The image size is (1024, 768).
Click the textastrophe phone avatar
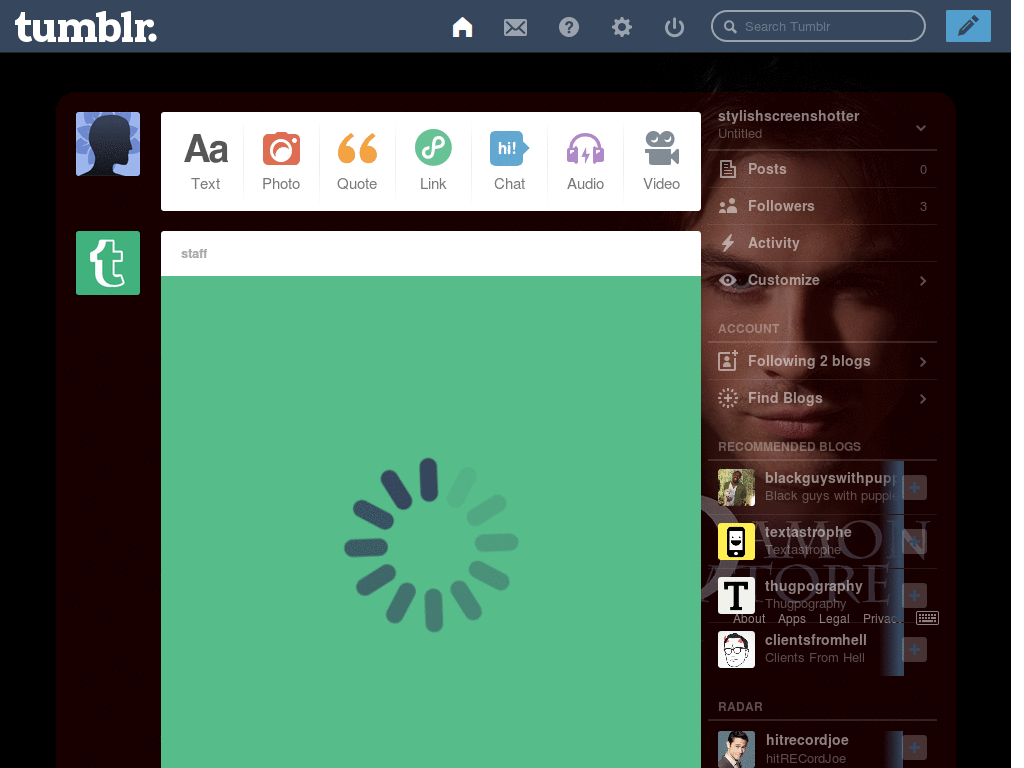pyautogui.click(x=736, y=541)
